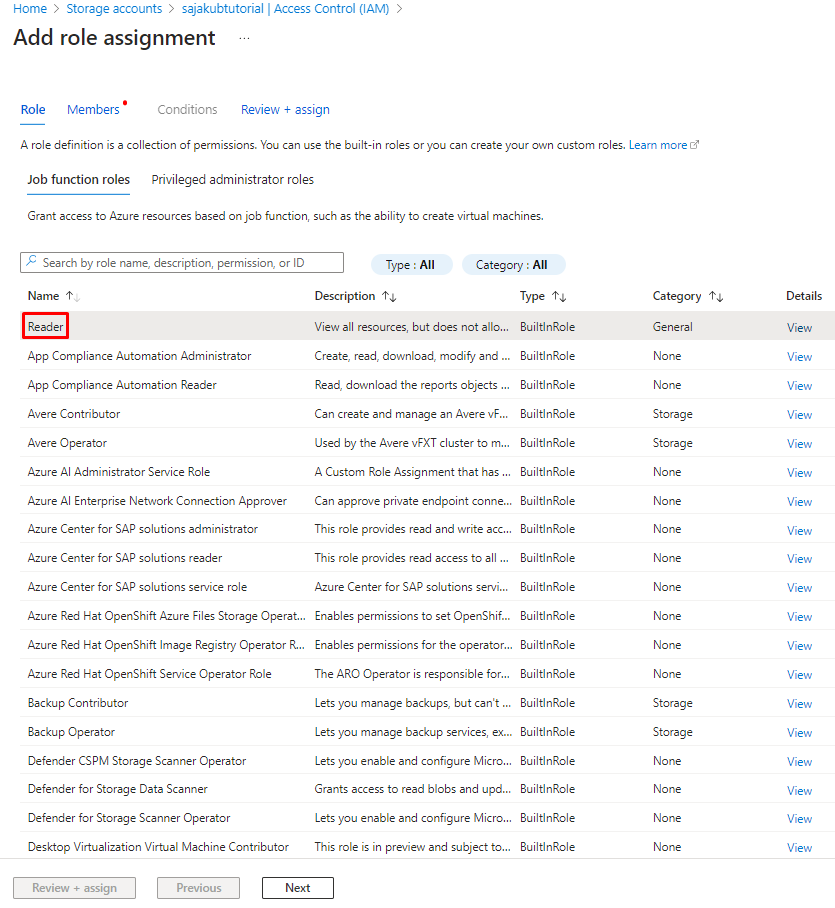Sort by Type column arrows

[x=559, y=296]
